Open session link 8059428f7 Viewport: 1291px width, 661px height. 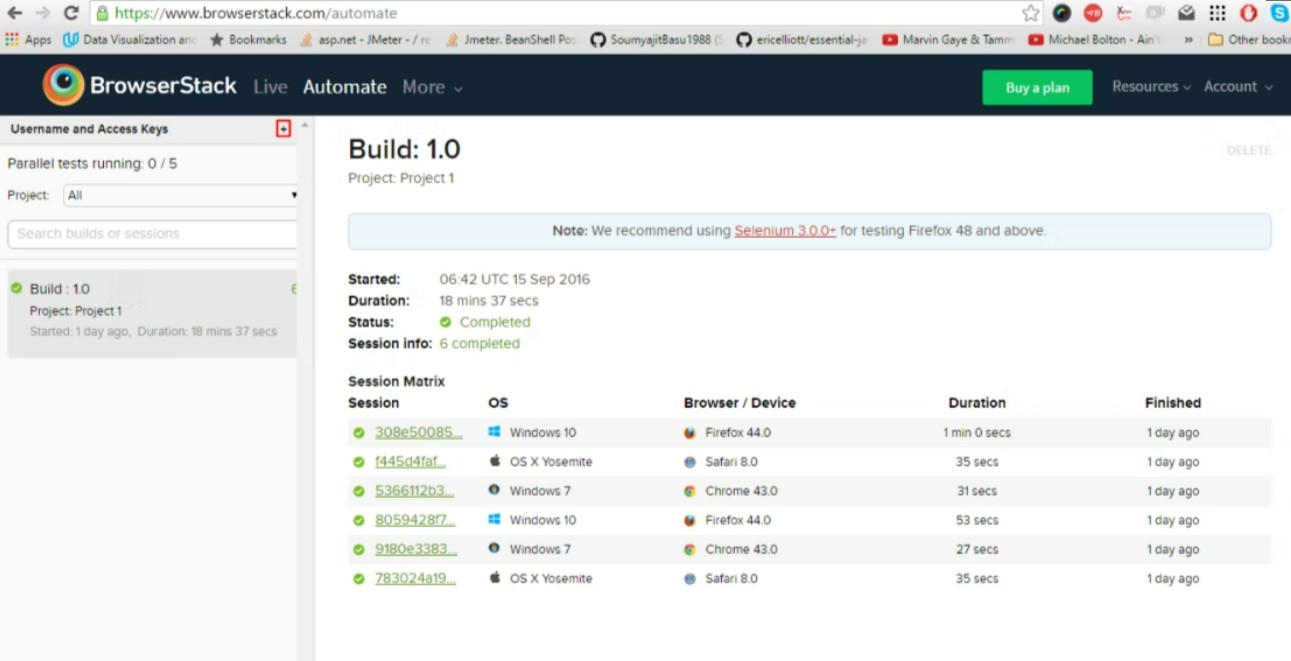415,520
